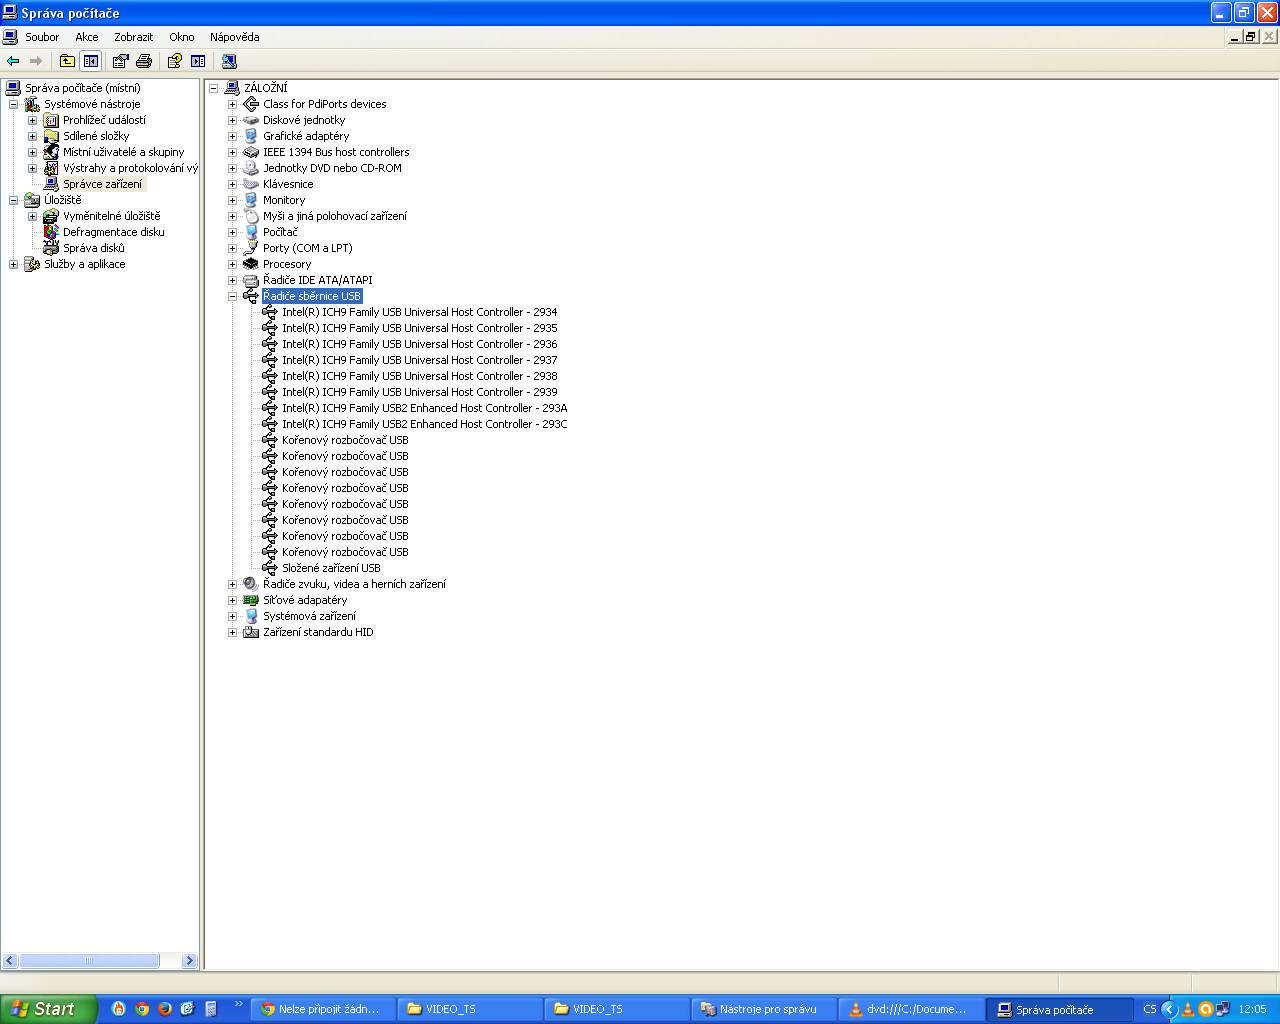This screenshot has width=1280, height=1024.
Task: Switch to Nástroje pro správu taskbar button
Action: (762, 1009)
